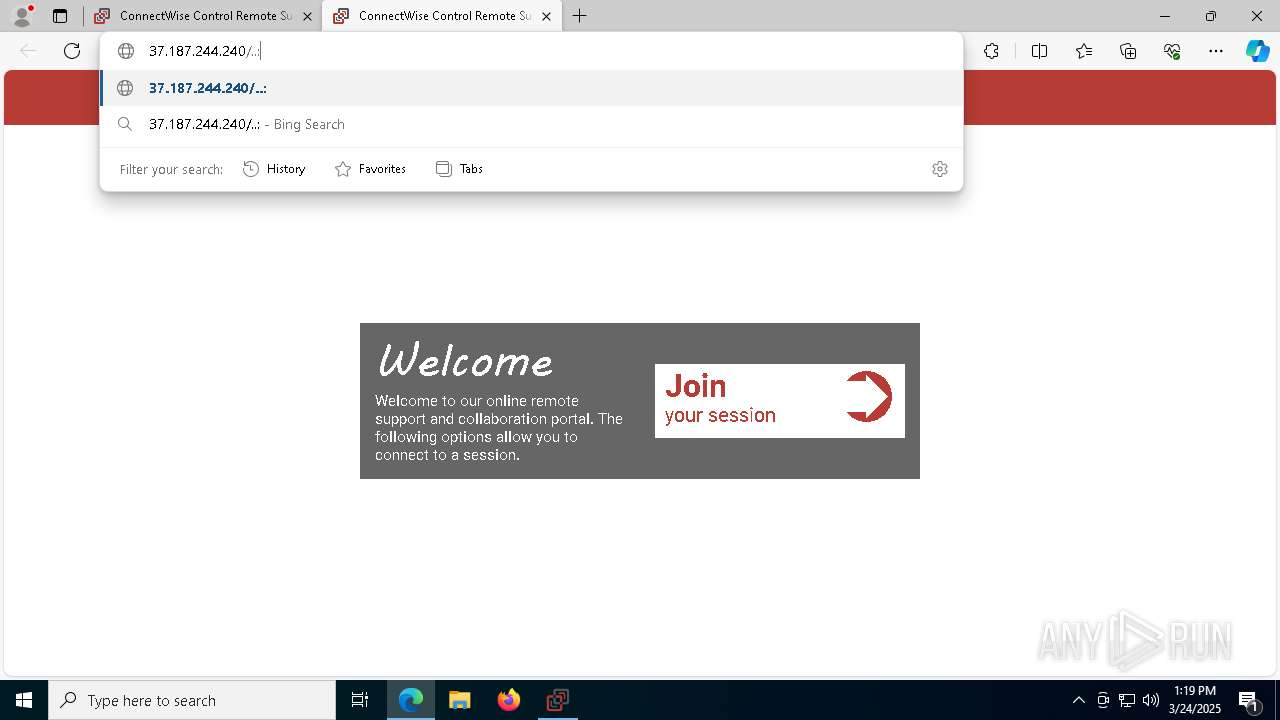This screenshot has height=720, width=1280.
Task: Open the clock and date flyout
Action: click(1195, 700)
